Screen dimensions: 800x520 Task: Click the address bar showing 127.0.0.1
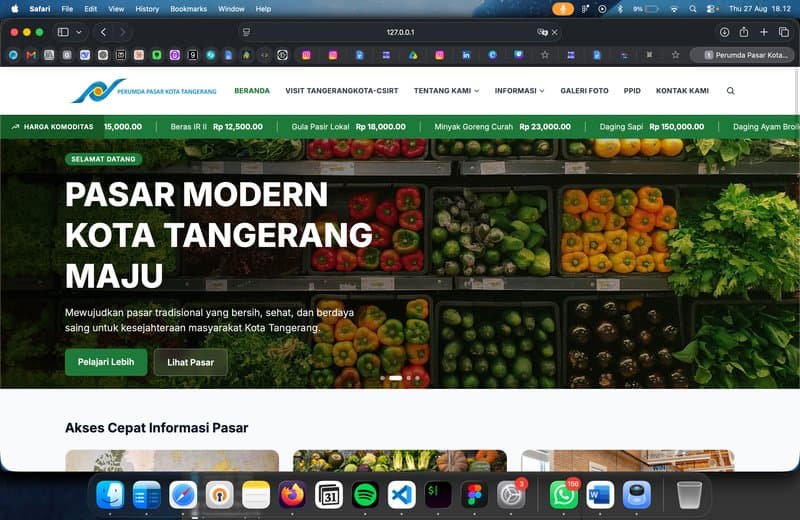[401, 32]
